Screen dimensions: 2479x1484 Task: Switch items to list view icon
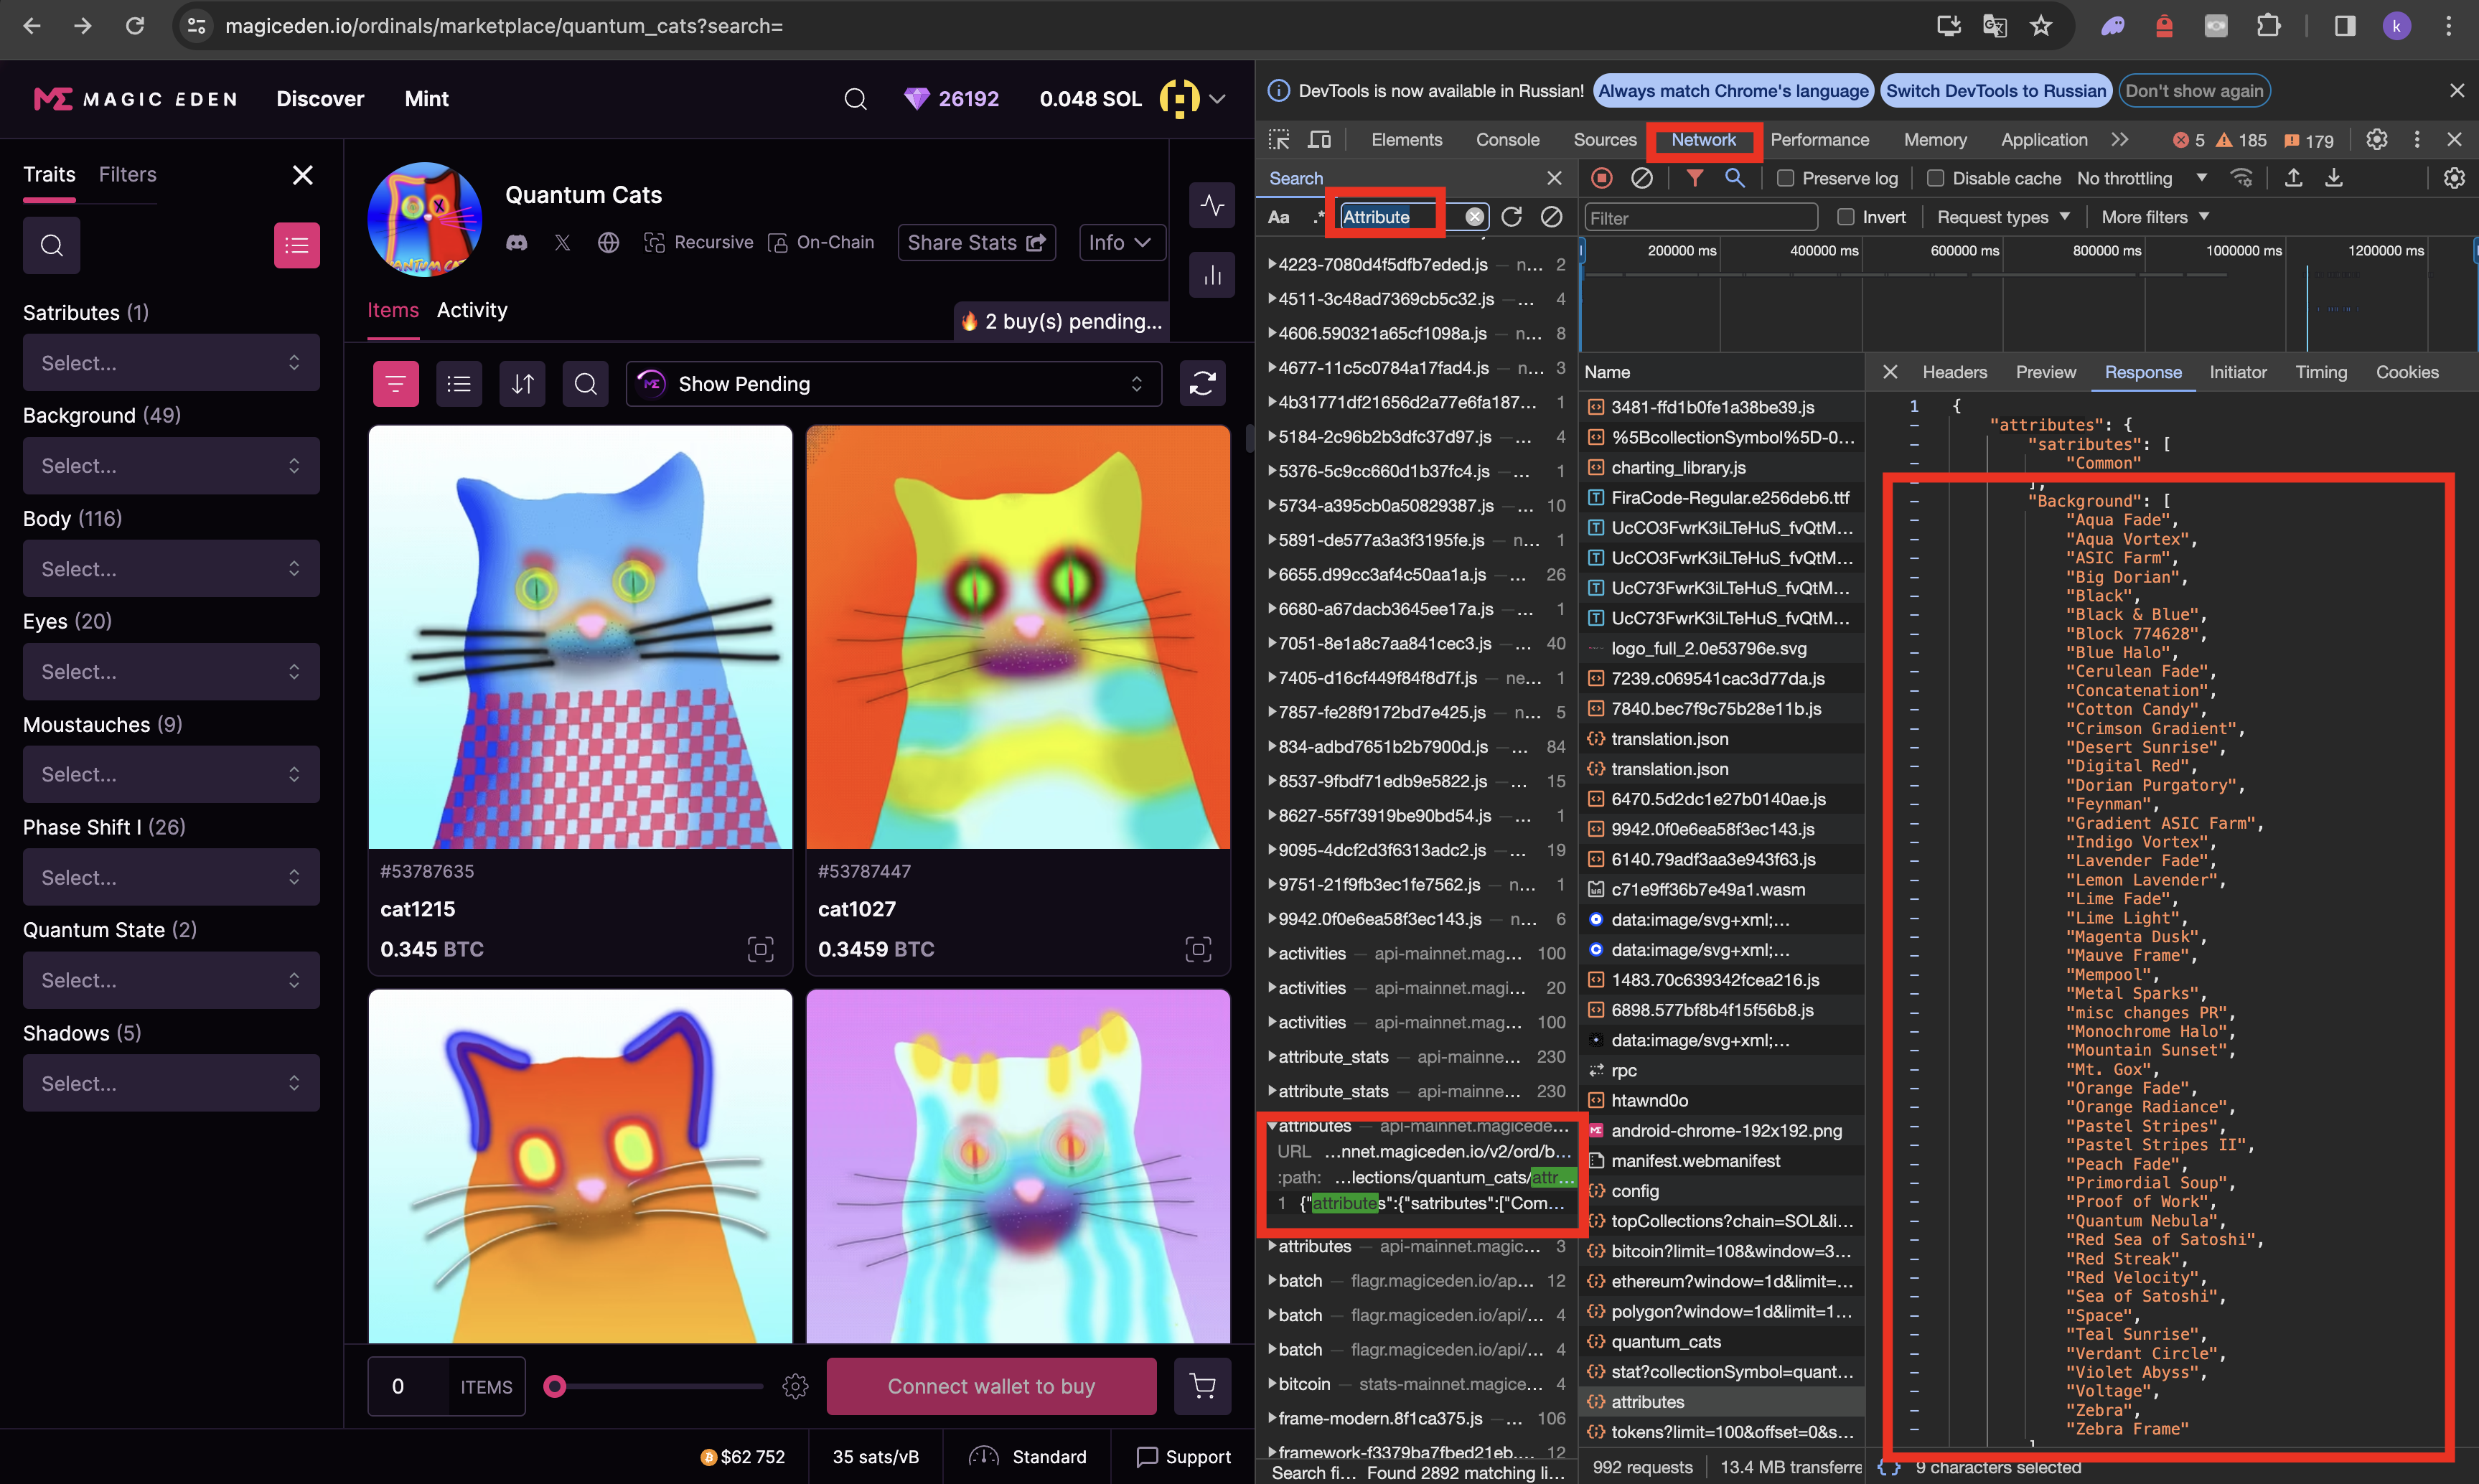(x=459, y=384)
